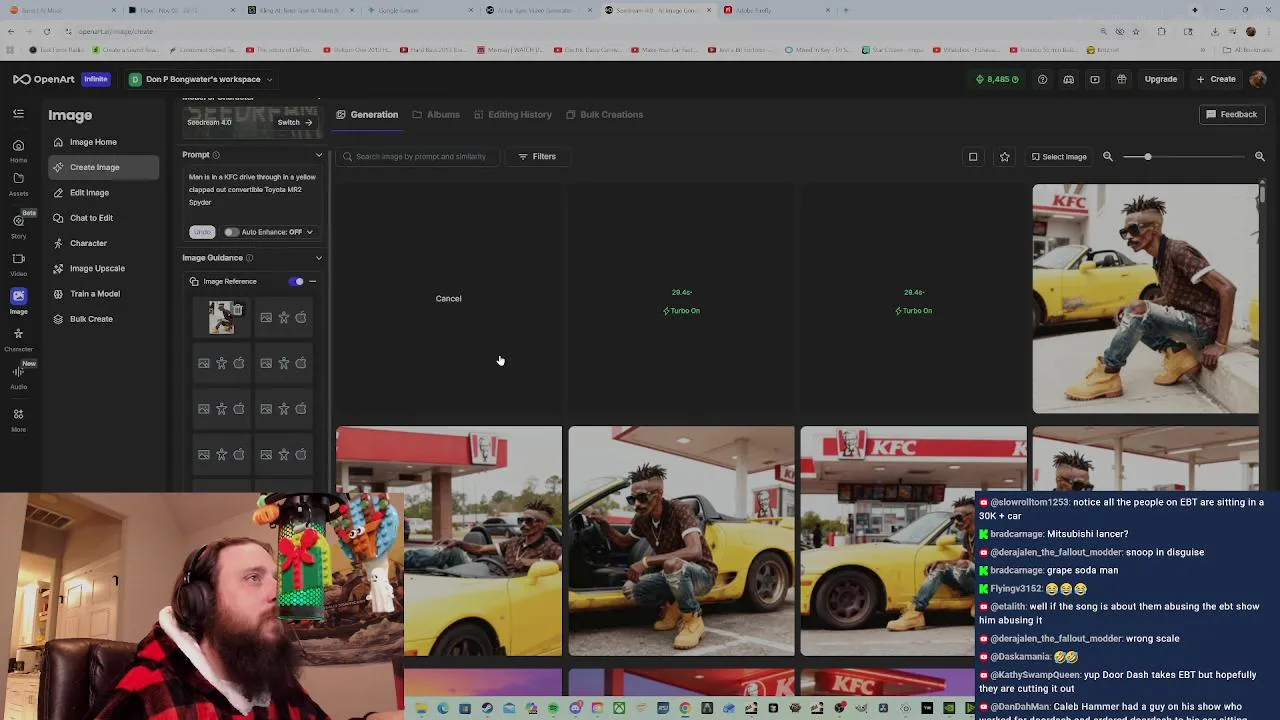Collapse Image Reference with minus button

click(313, 281)
